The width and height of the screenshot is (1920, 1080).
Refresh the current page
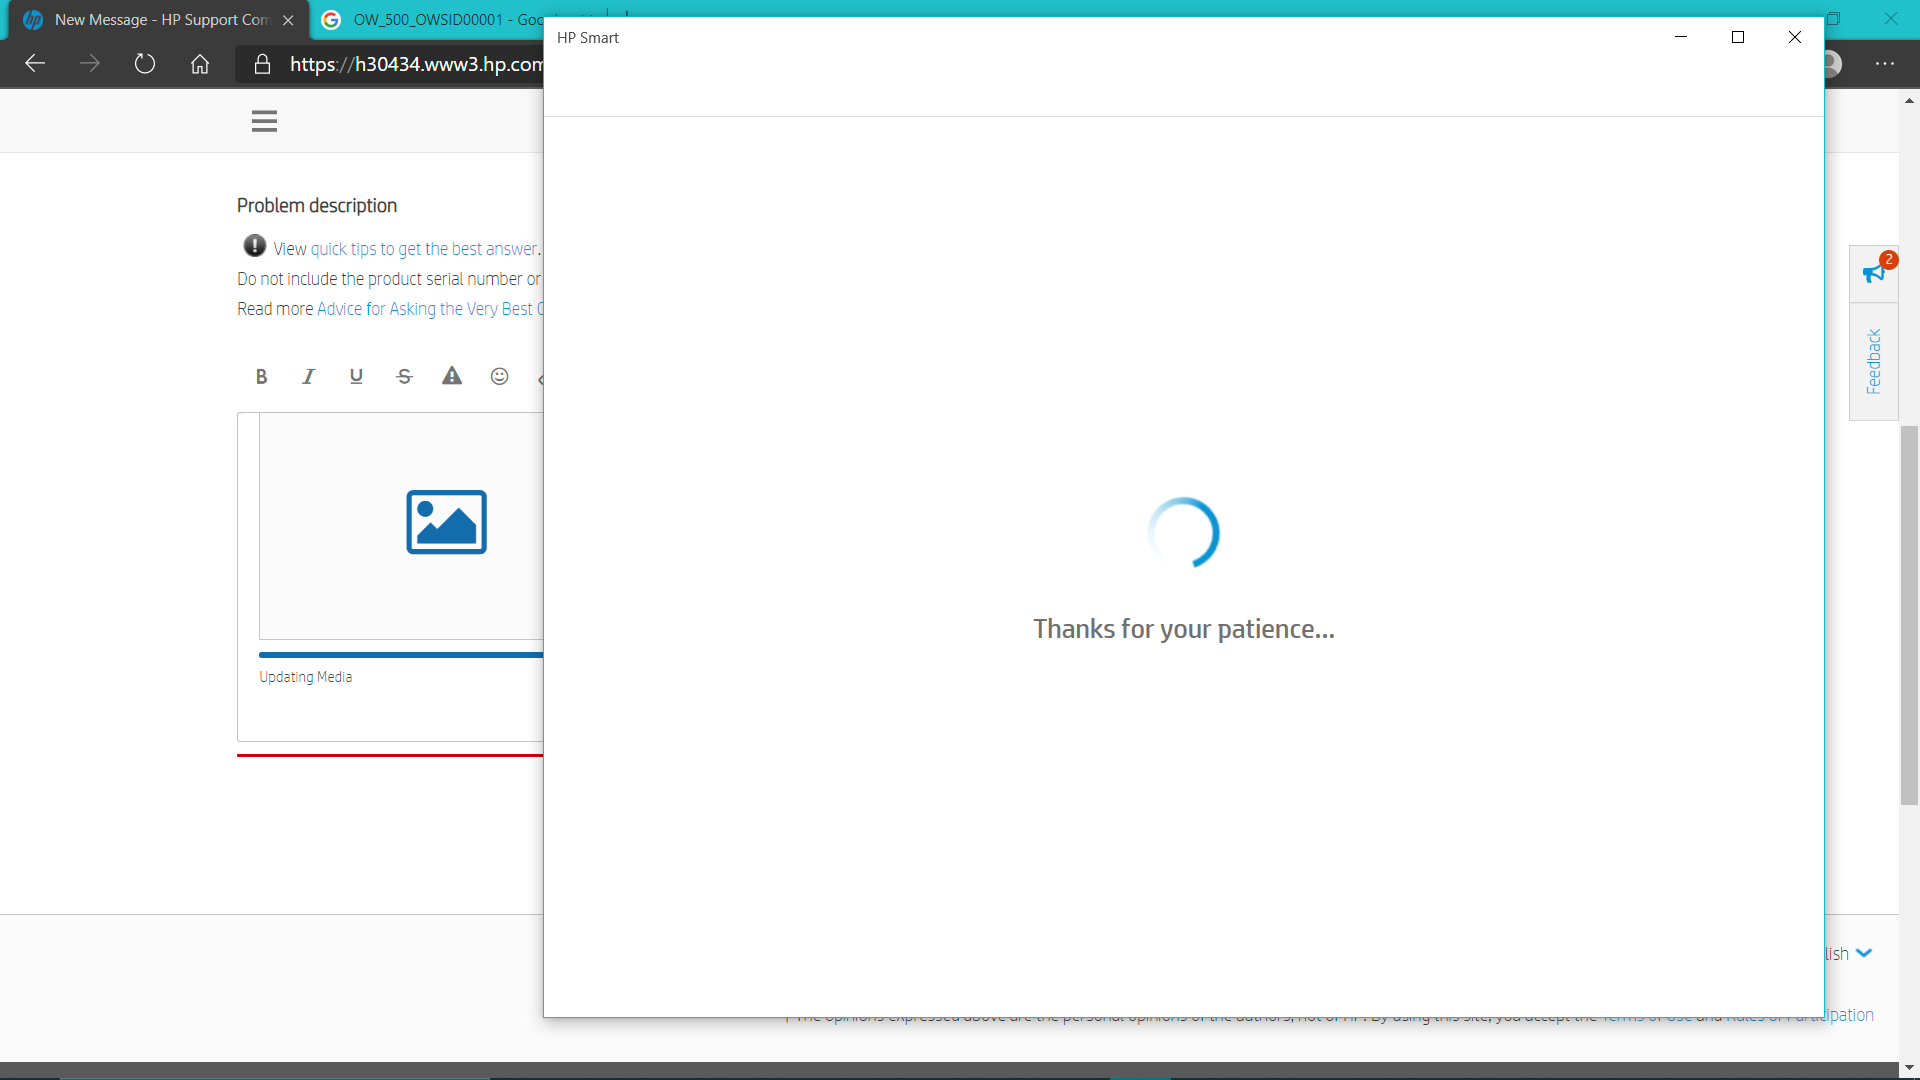coord(144,63)
